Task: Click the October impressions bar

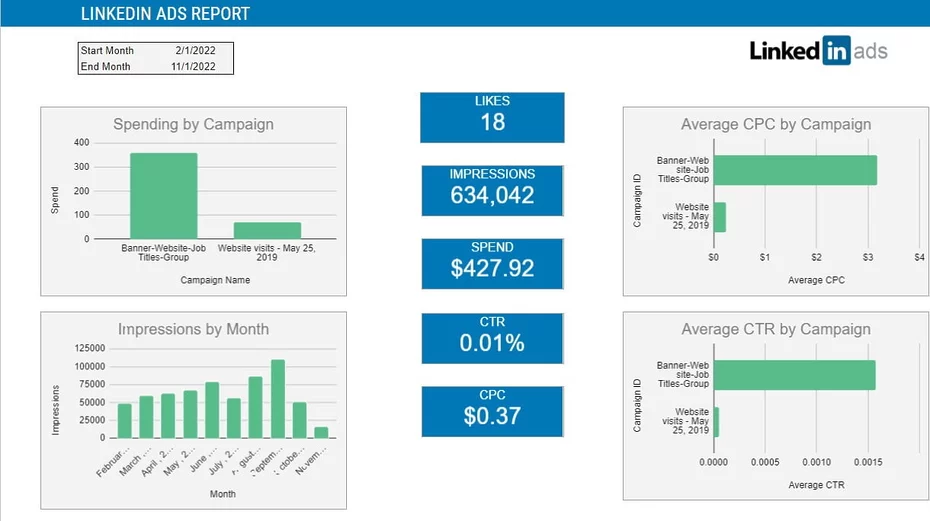Action: (300, 420)
